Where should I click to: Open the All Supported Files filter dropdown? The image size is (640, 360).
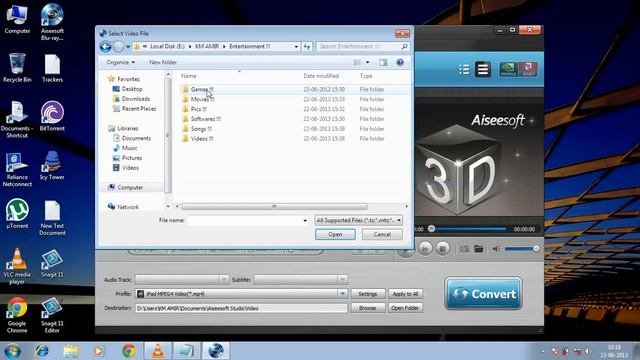pos(359,220)
